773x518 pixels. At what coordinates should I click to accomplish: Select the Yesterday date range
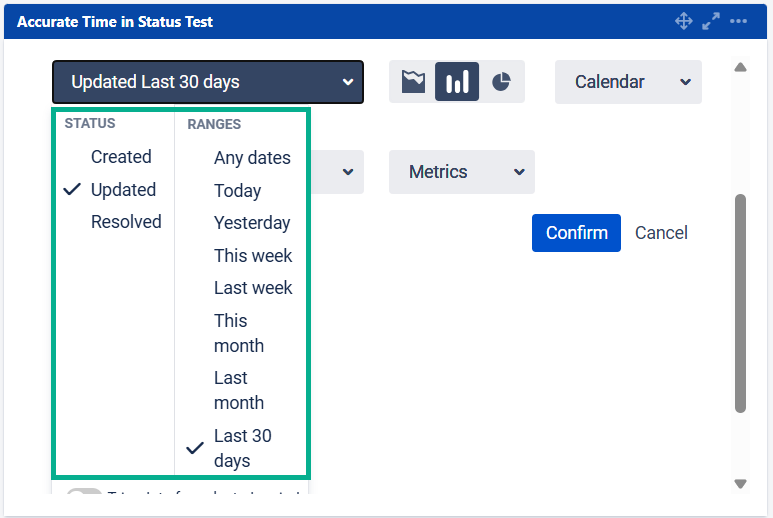pos(252,223)
